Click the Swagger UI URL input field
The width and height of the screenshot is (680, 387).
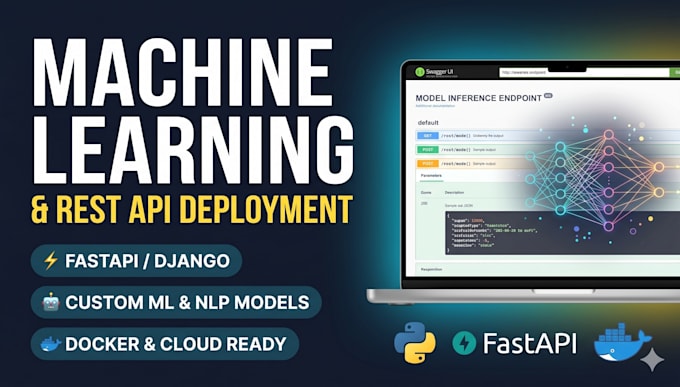pyautogui.click(x=584, y=72)
